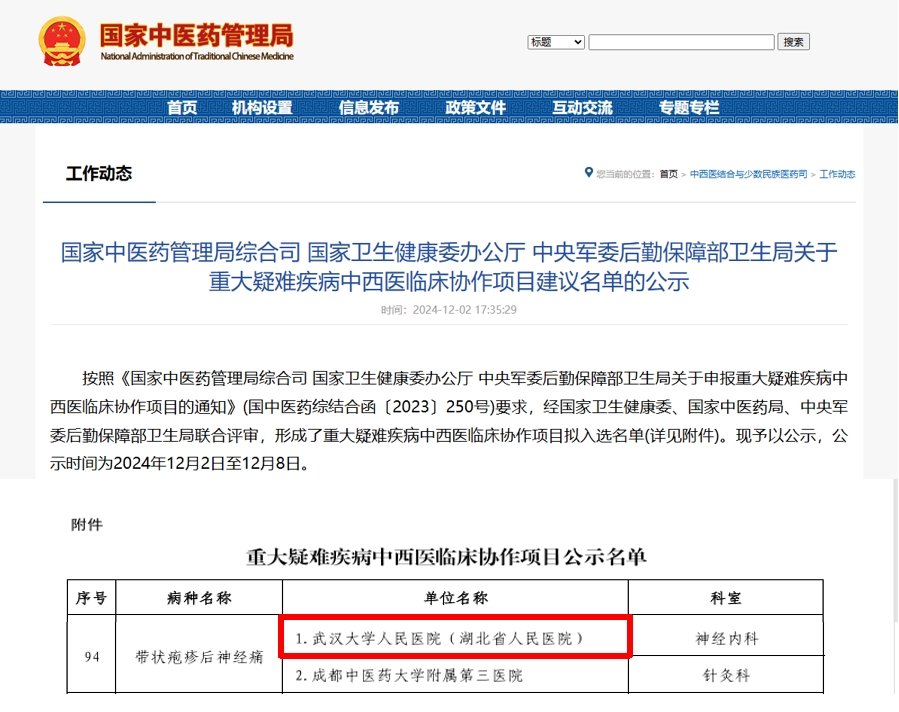This screenshot has width=899, height=712.
Task: Follow the 工作动态 breadcrumb link
Action: tap(837, 174)
